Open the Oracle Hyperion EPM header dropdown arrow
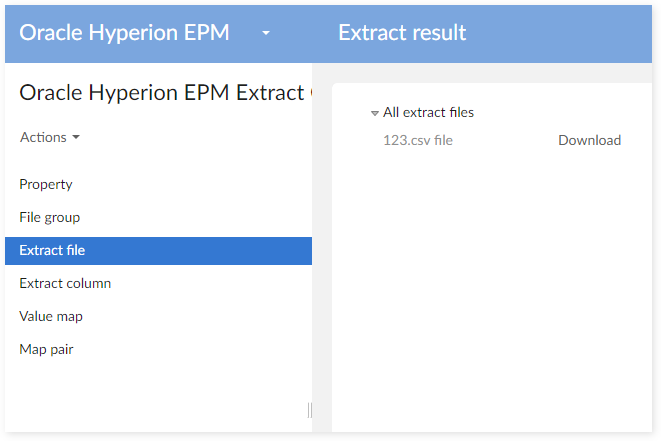 266,33
